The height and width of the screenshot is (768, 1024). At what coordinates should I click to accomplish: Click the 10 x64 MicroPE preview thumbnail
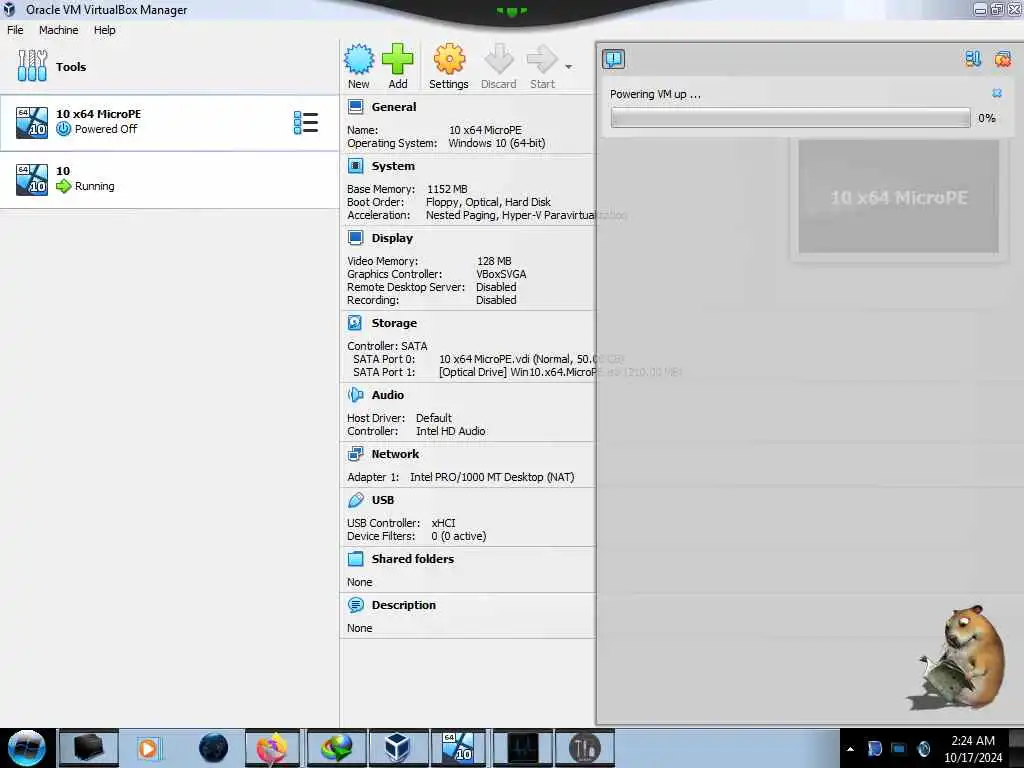click(x=898, y=197)
